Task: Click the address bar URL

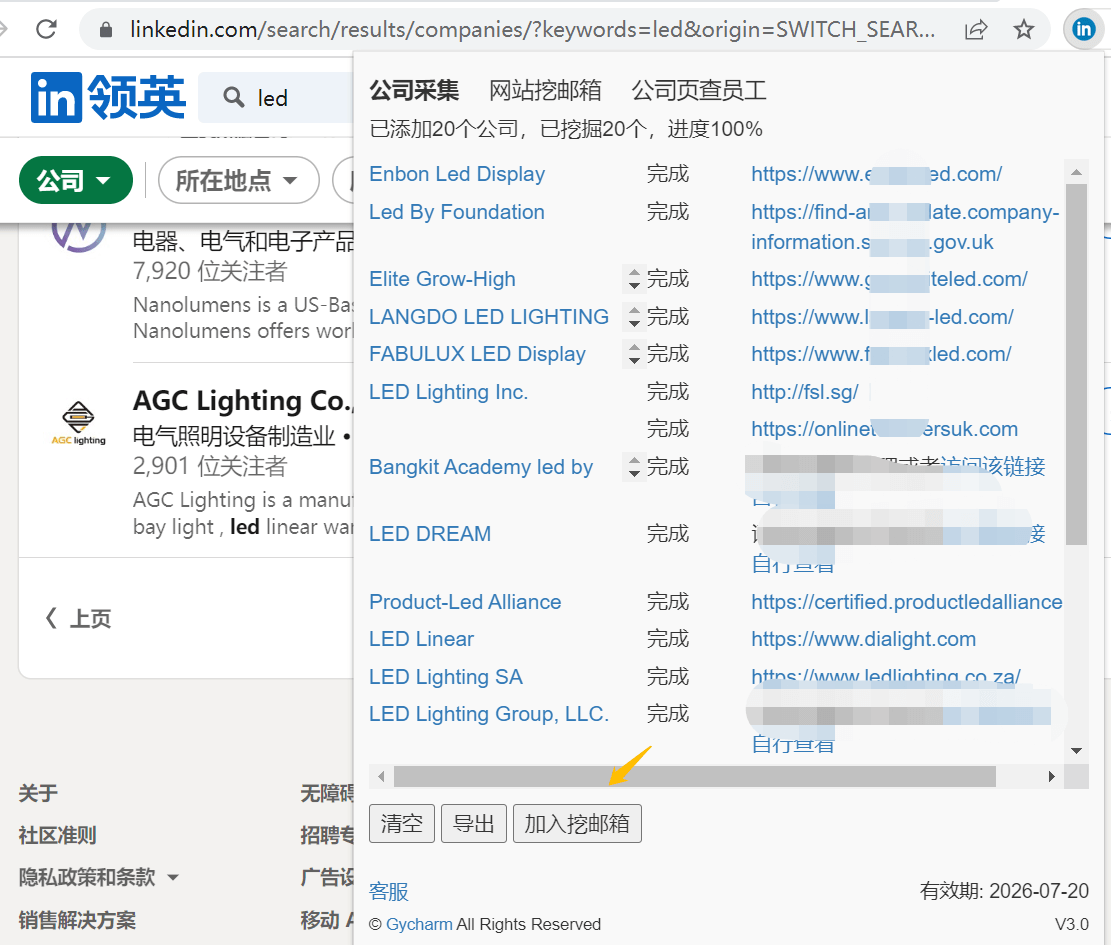Action: (x=532, y=29)
